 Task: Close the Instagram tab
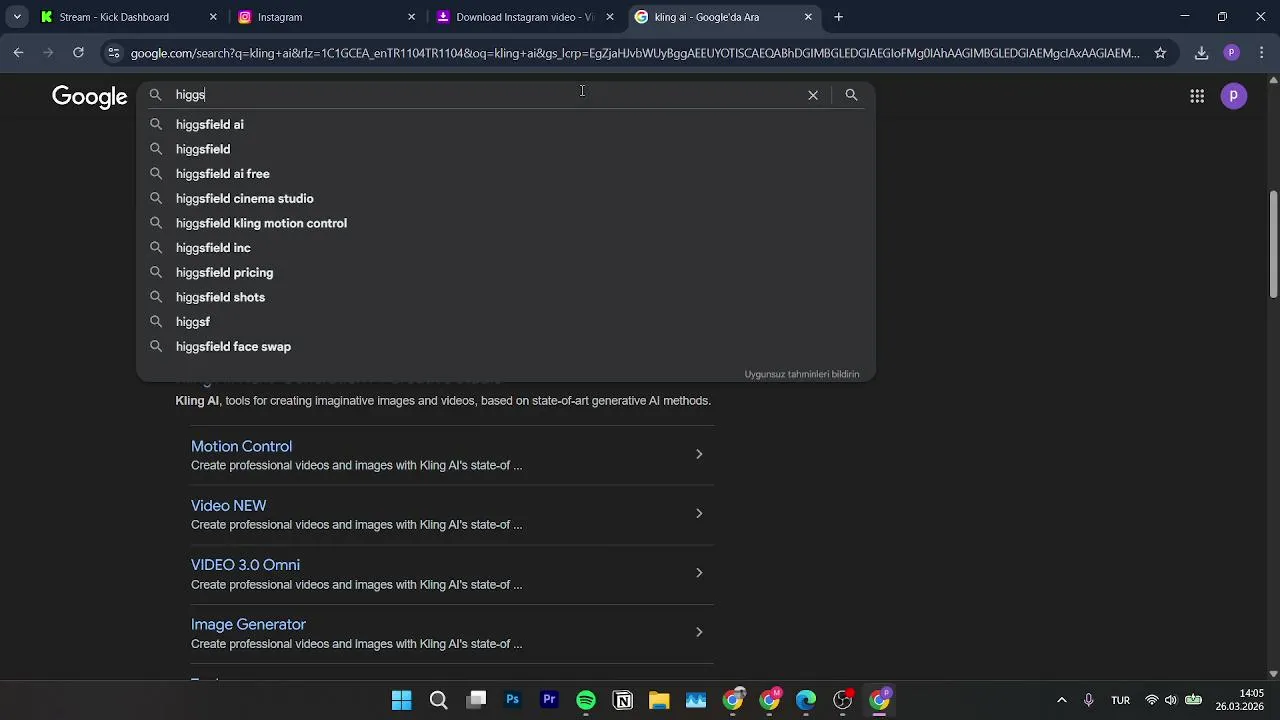click(411, 17)
